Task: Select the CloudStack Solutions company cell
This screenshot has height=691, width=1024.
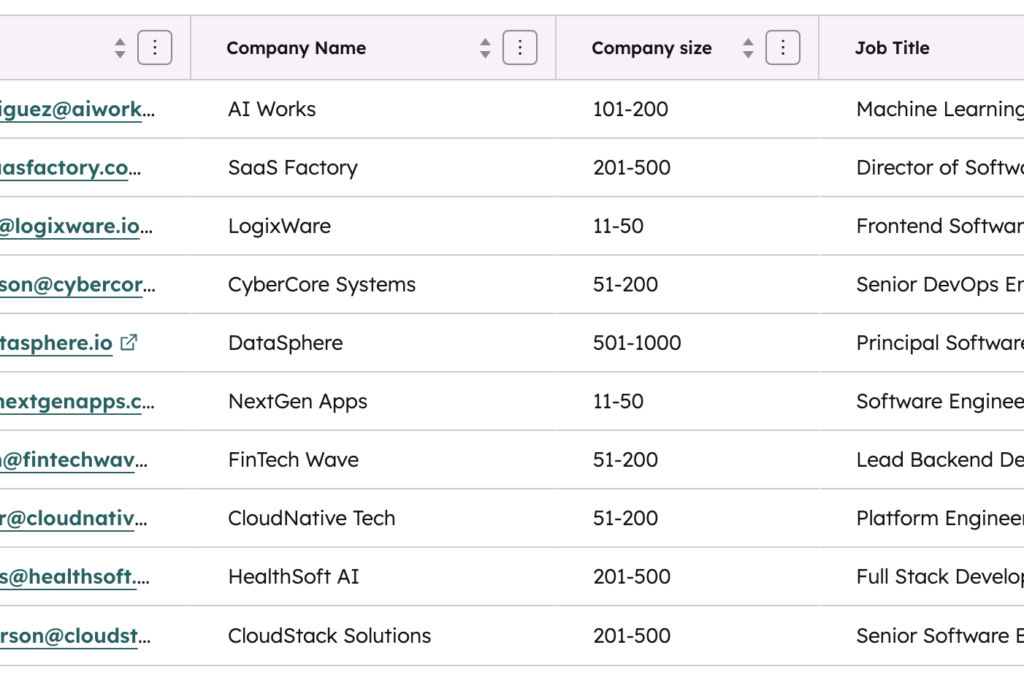Action: click(329, 635)
